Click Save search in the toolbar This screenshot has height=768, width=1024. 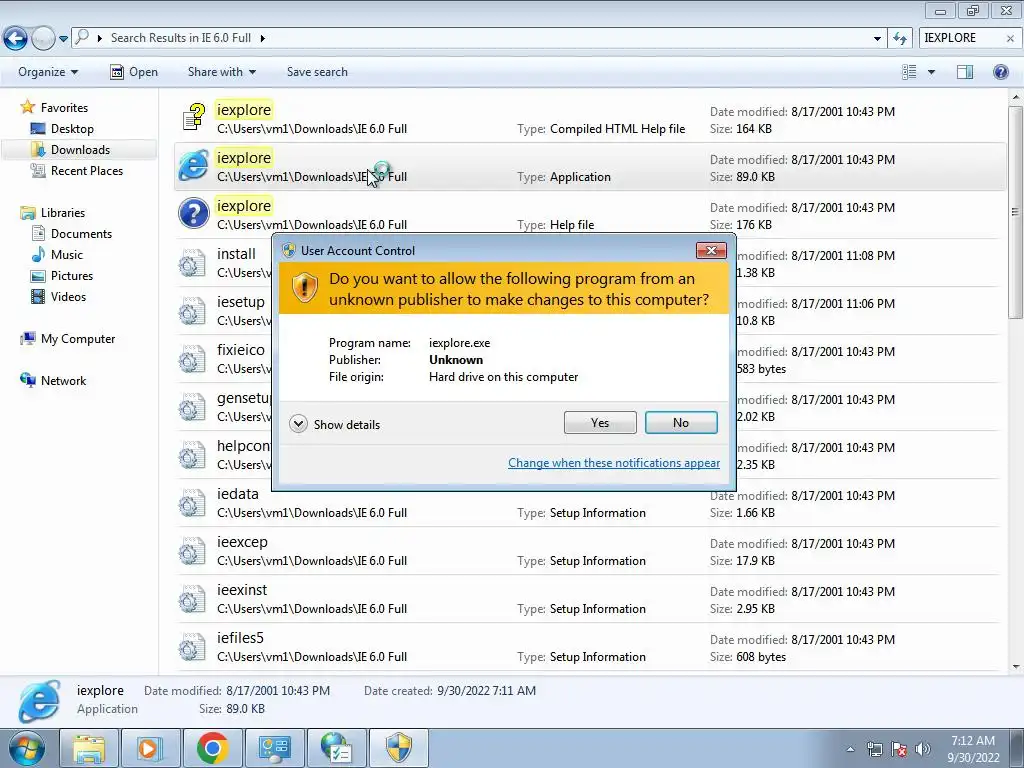[x=317, y=72]
